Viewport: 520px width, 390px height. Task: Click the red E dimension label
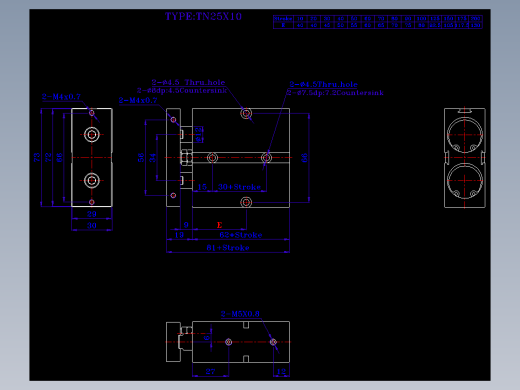tap(219, 225)
